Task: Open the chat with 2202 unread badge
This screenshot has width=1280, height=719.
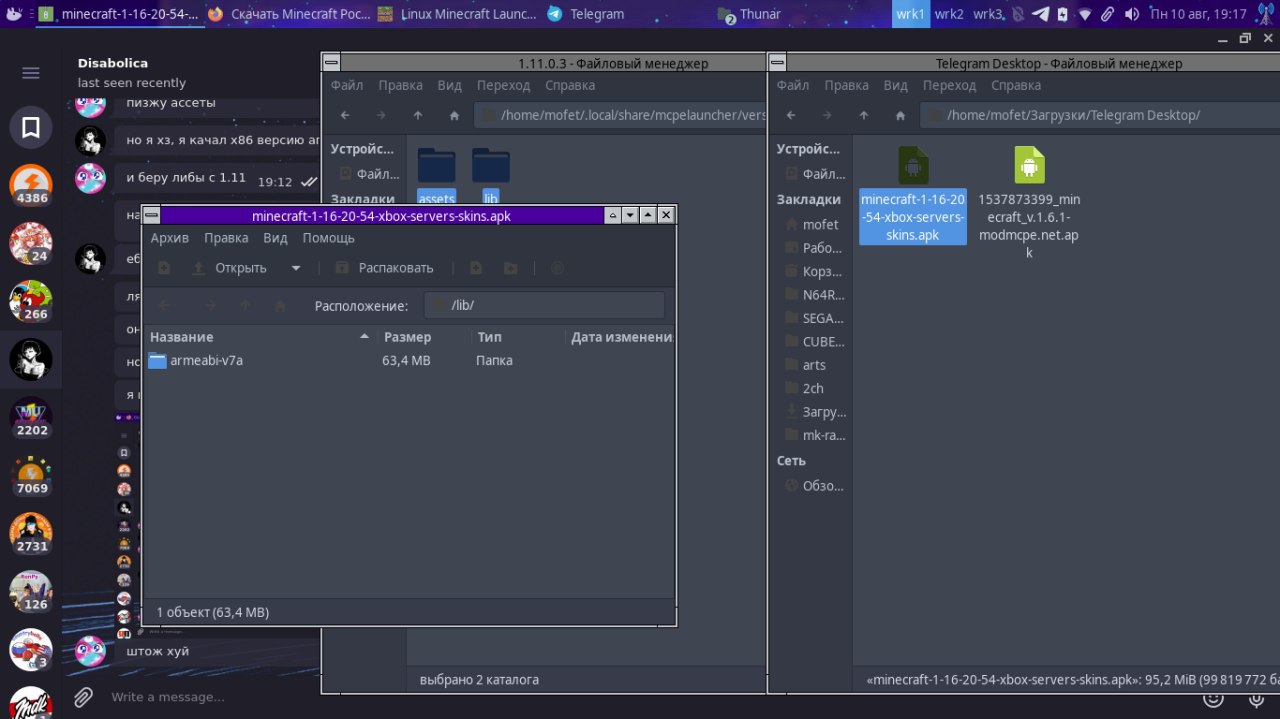Action: (31, 417)
